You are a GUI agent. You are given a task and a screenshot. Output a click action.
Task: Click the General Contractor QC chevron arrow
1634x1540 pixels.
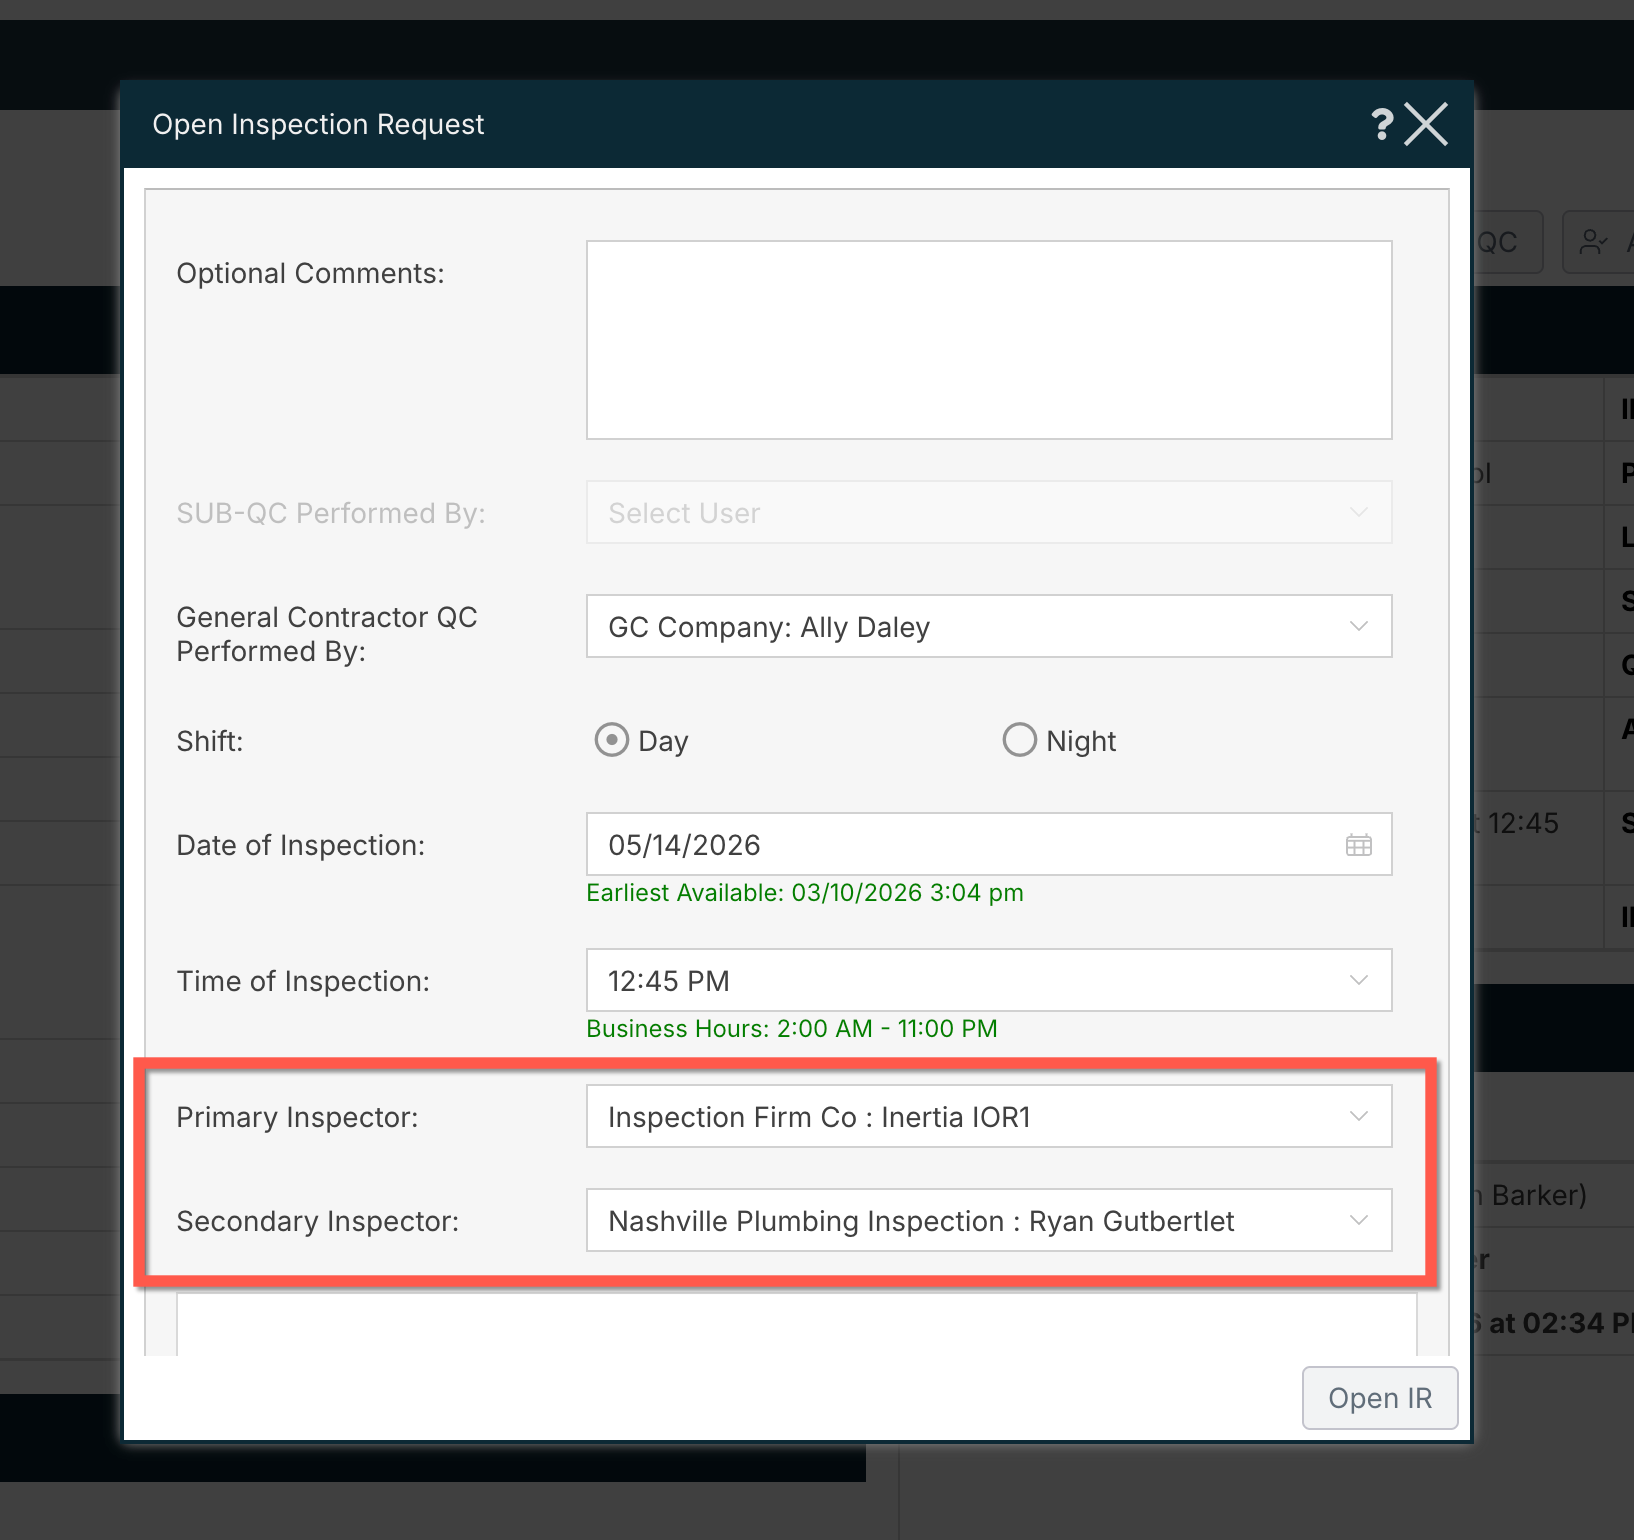(x=1358, y=626)
